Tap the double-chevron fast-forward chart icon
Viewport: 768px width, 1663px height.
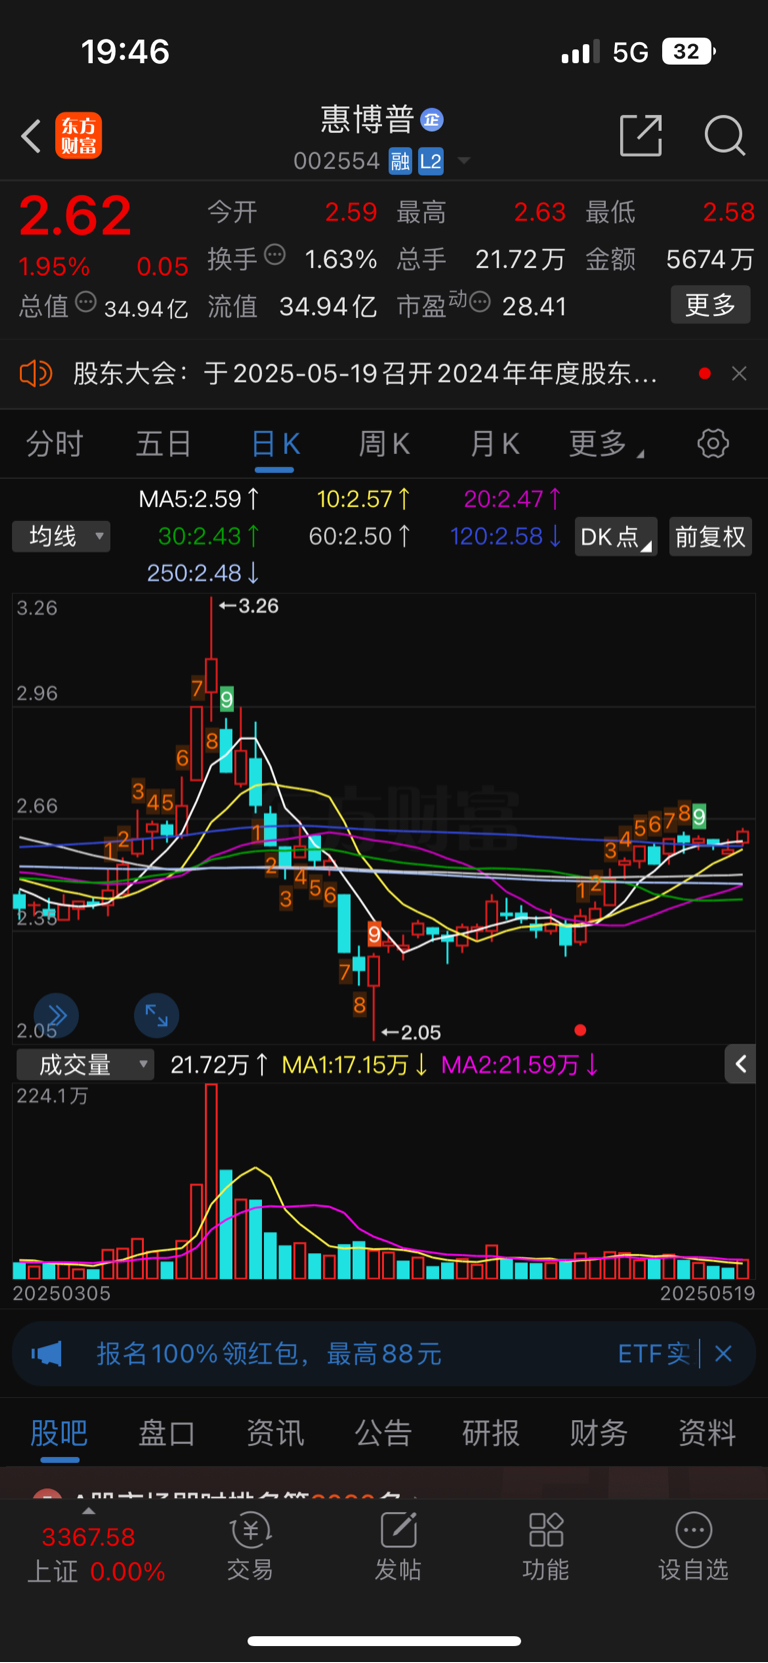point(57,1016)
